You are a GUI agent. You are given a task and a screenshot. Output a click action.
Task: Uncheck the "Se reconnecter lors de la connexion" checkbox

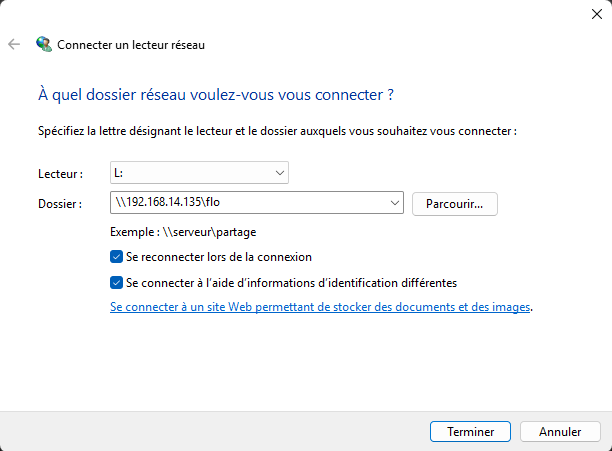click(x=117, y=257)
